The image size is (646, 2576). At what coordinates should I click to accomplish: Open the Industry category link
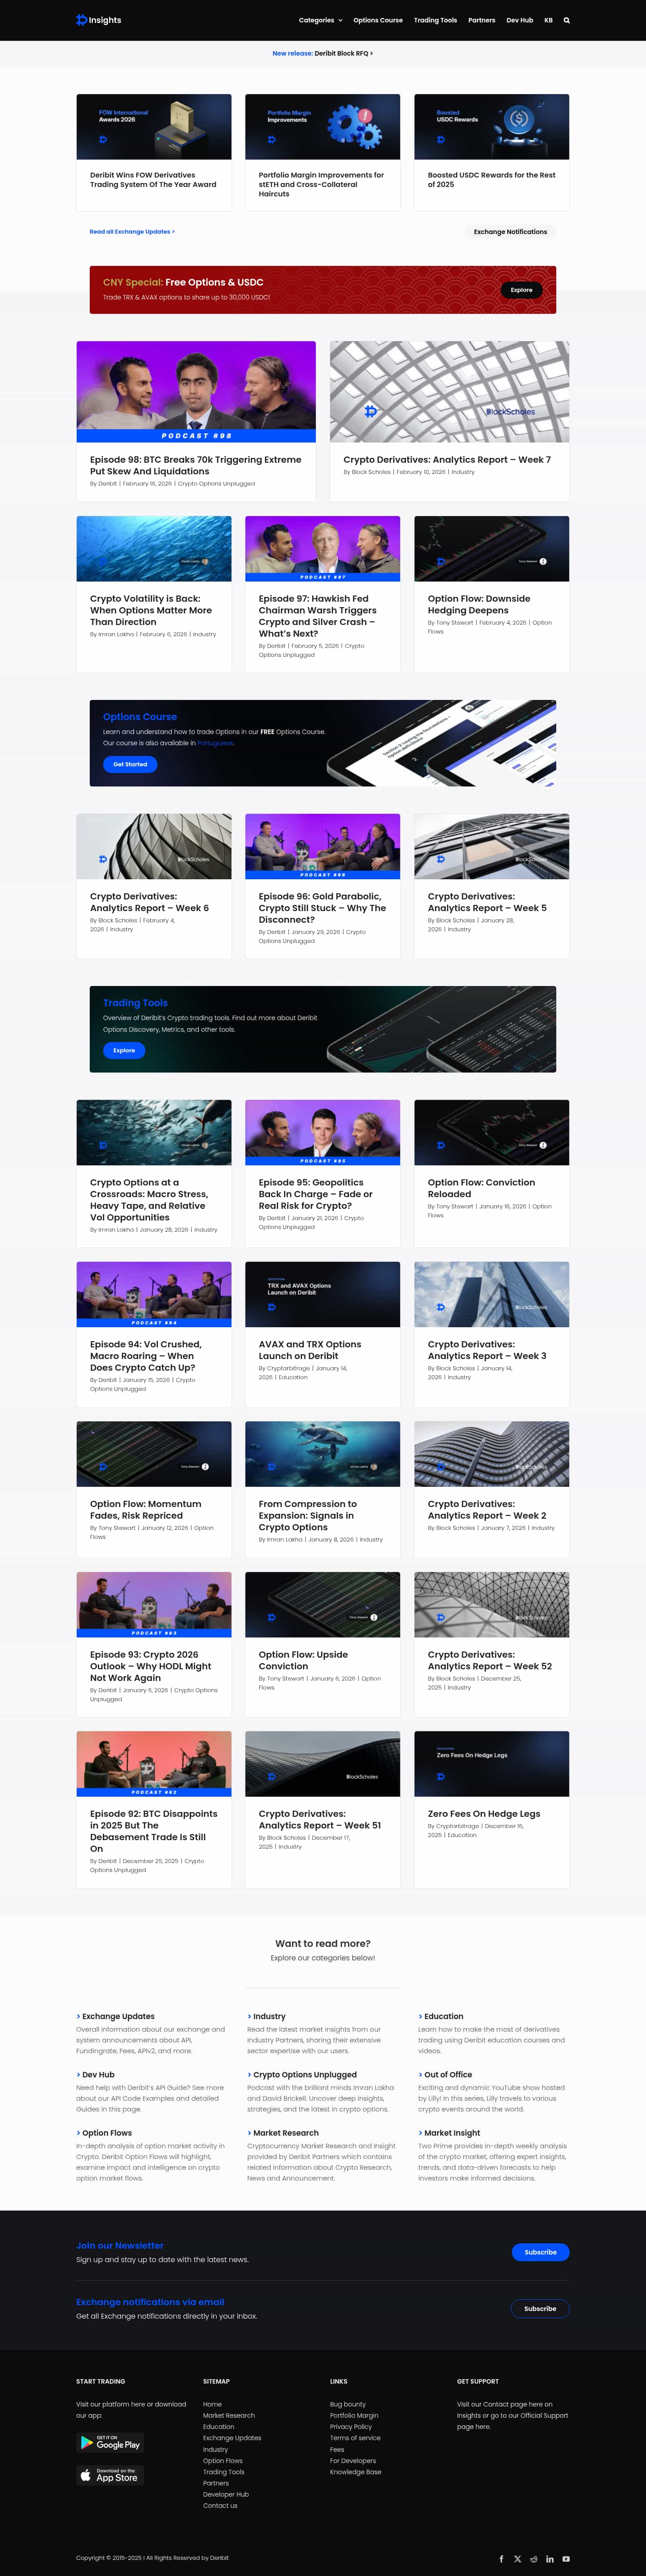click(269, 2016)
